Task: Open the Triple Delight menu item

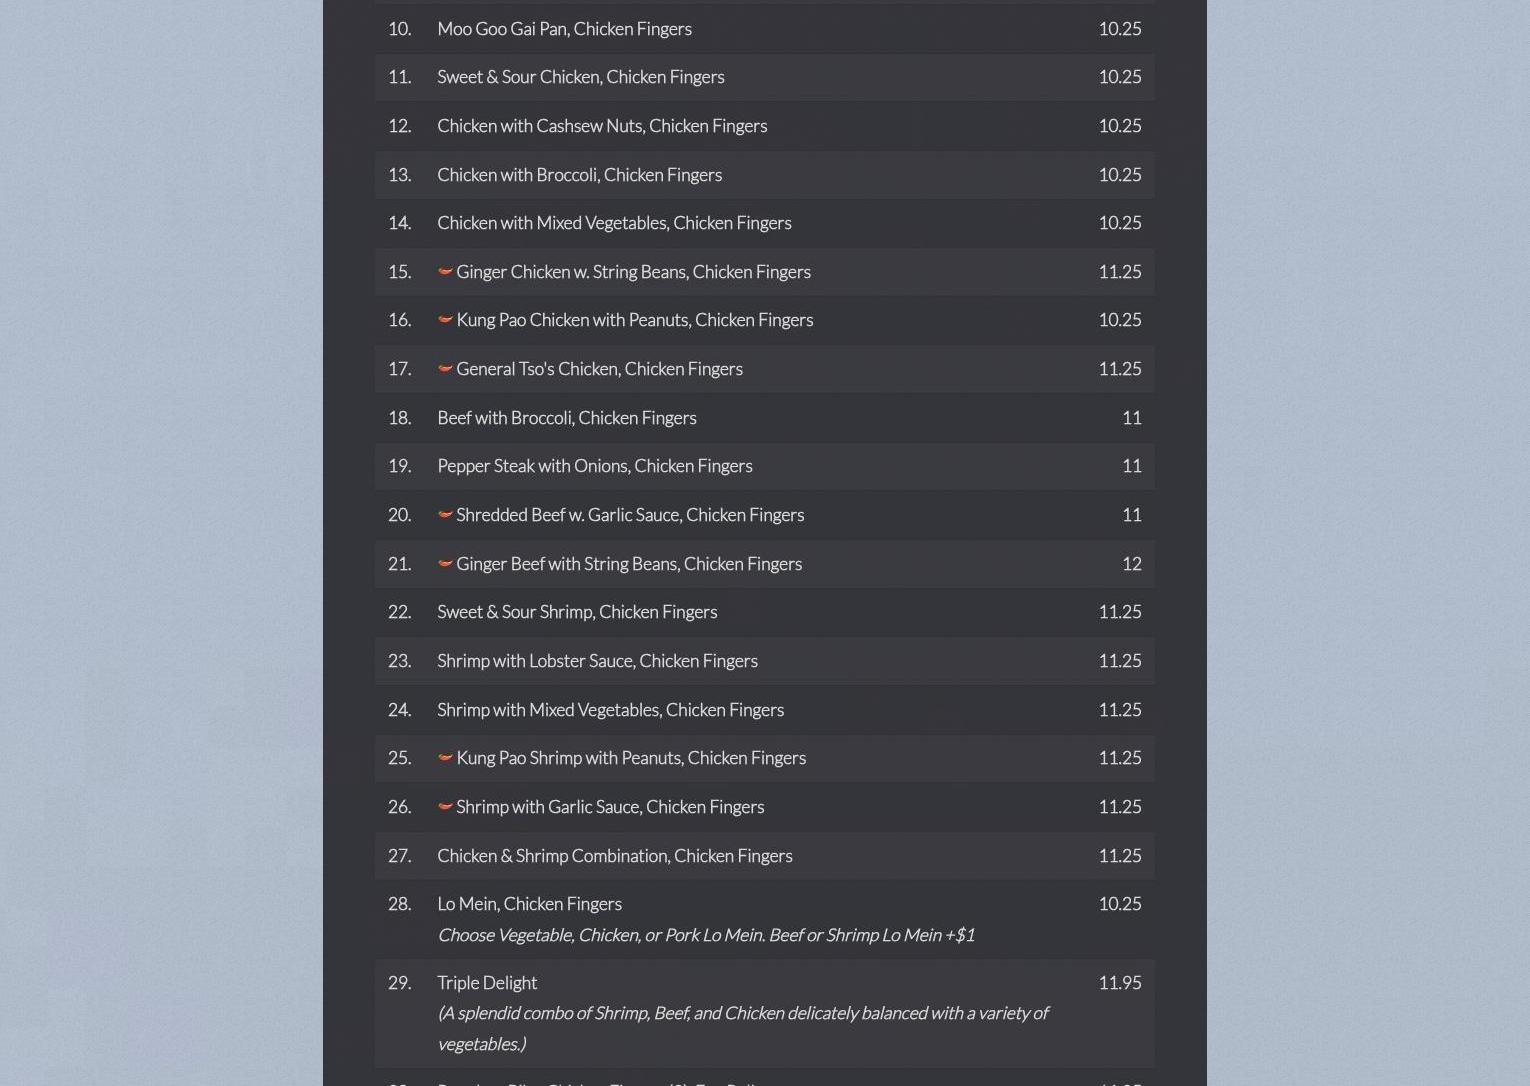Action: (x=487, y=983)
